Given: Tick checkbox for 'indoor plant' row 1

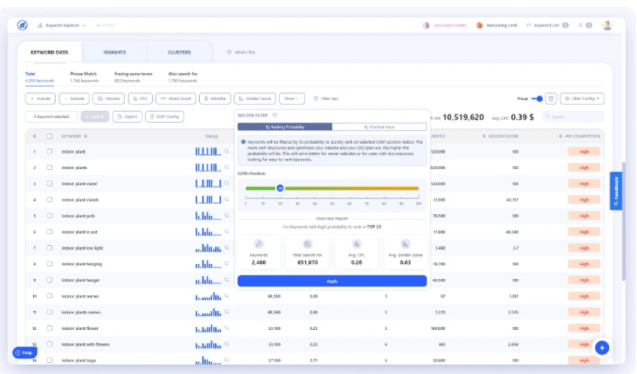Looking at the screenshot, I should click(x=50, y=151).
